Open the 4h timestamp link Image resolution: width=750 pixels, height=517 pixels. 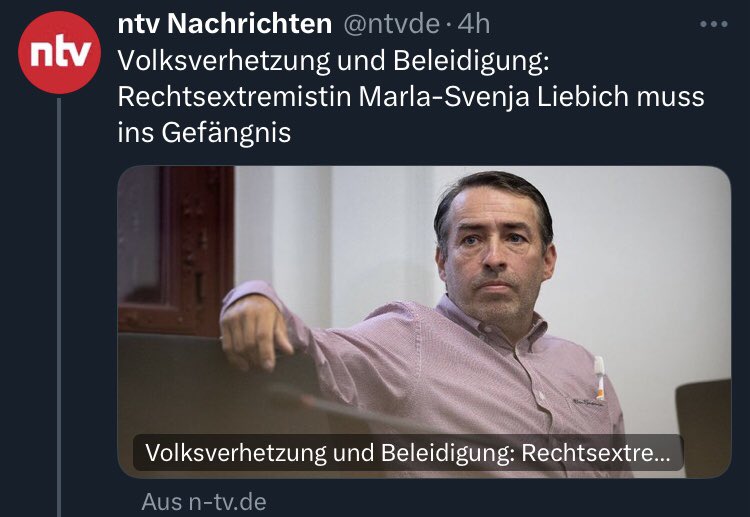[474, 24]
